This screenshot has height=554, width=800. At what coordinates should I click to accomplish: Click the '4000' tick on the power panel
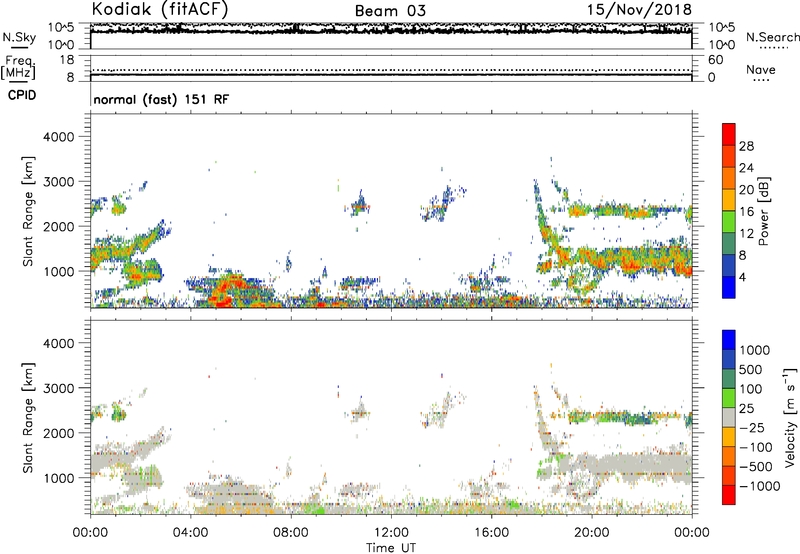click(58, 137)
